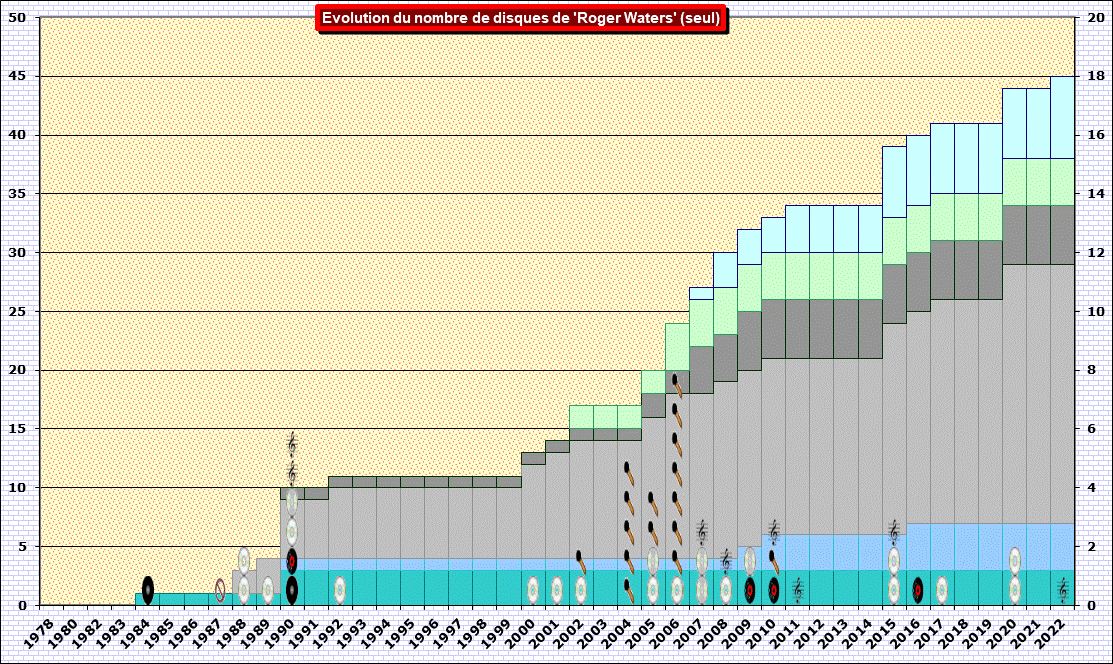Select the bottom CD icon in 2005
Image resolution: width=1113 pixels, height=664 pixels.
(653, 590)
